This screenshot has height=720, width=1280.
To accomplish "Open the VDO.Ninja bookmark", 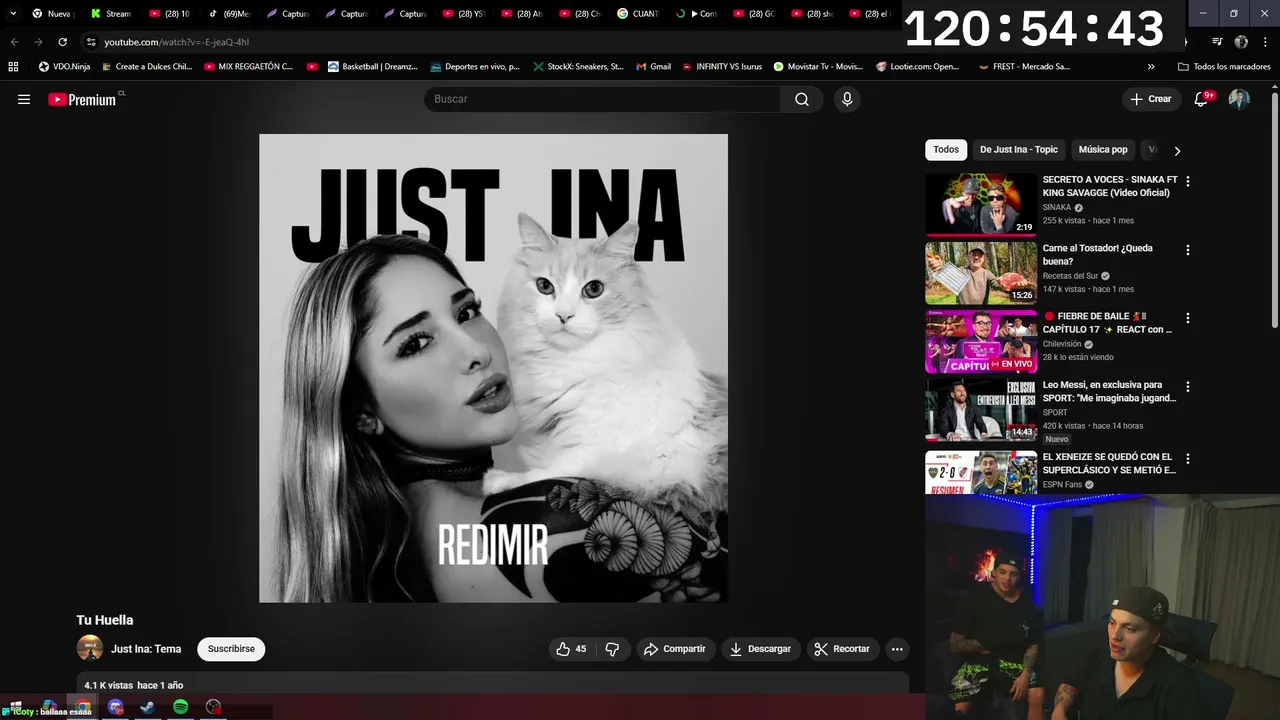I will (64, 67).
